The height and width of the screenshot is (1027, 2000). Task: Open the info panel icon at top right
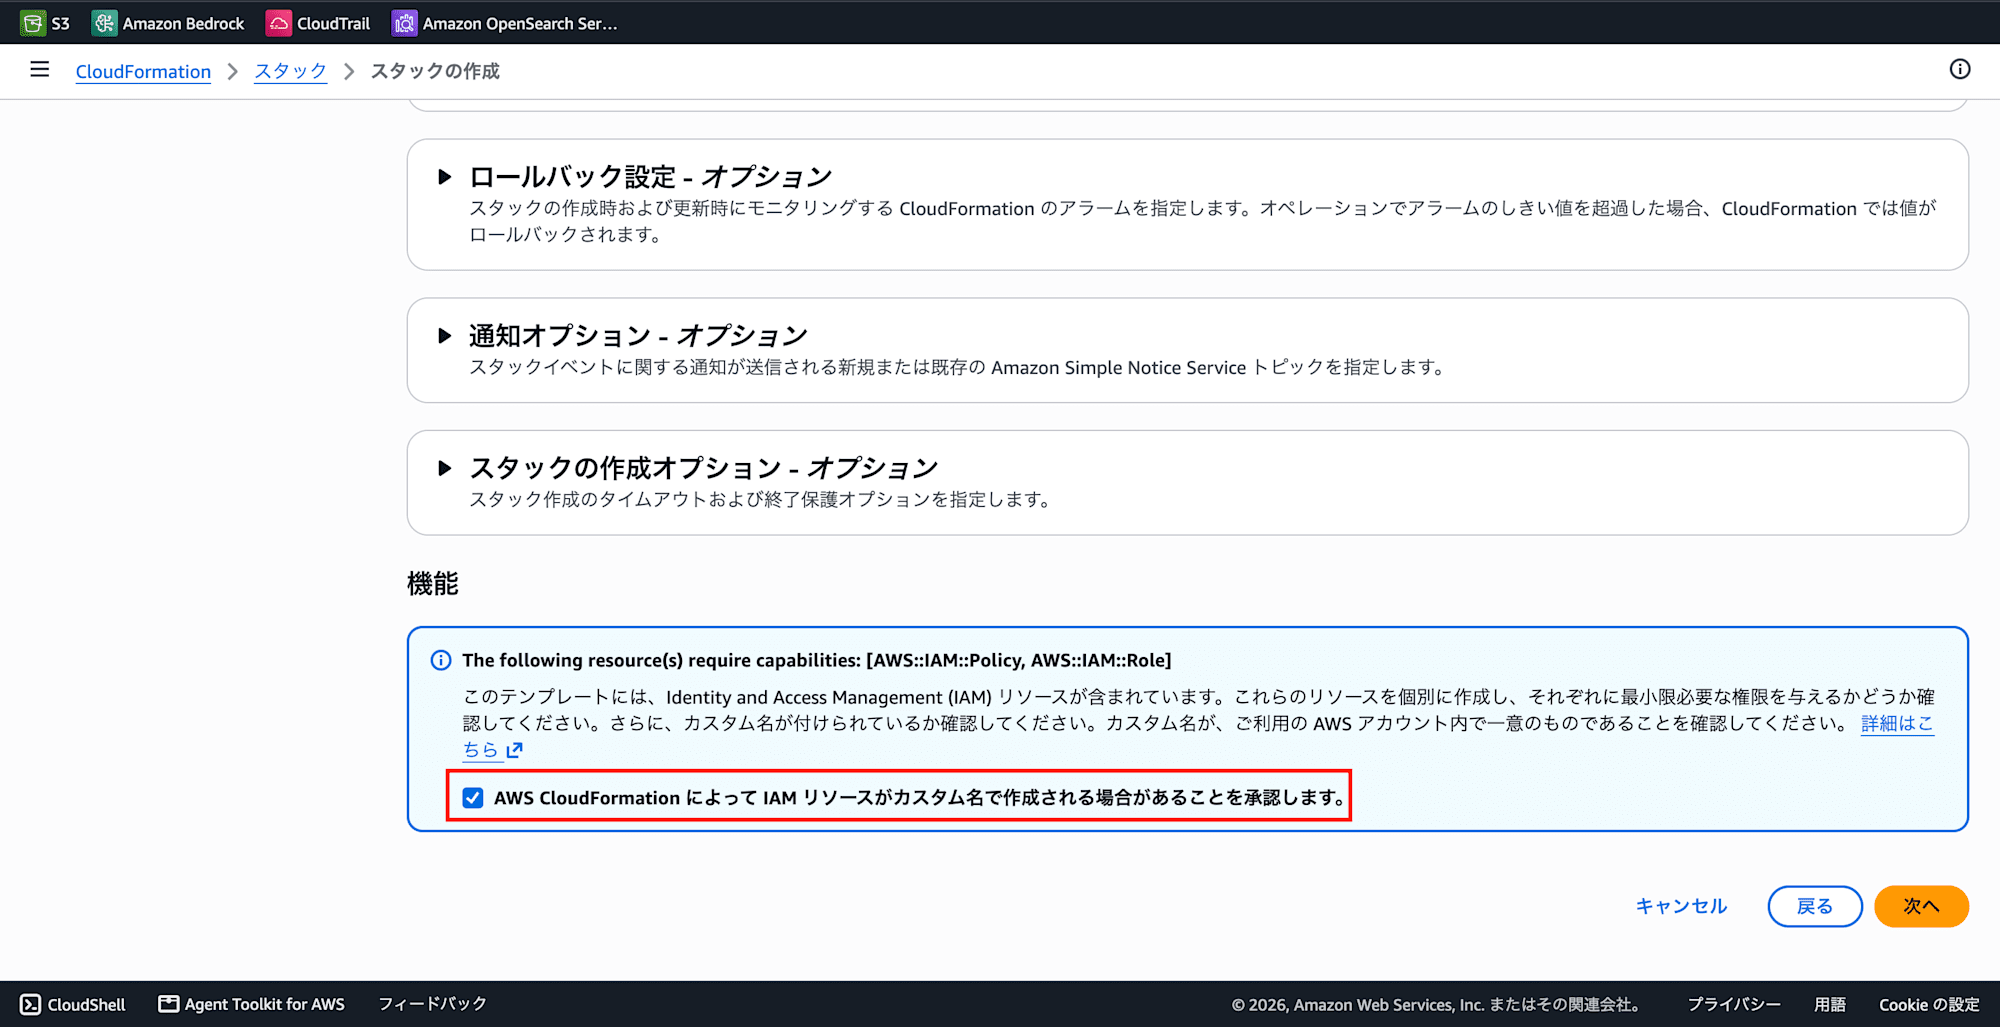(x=1960, y=69)
